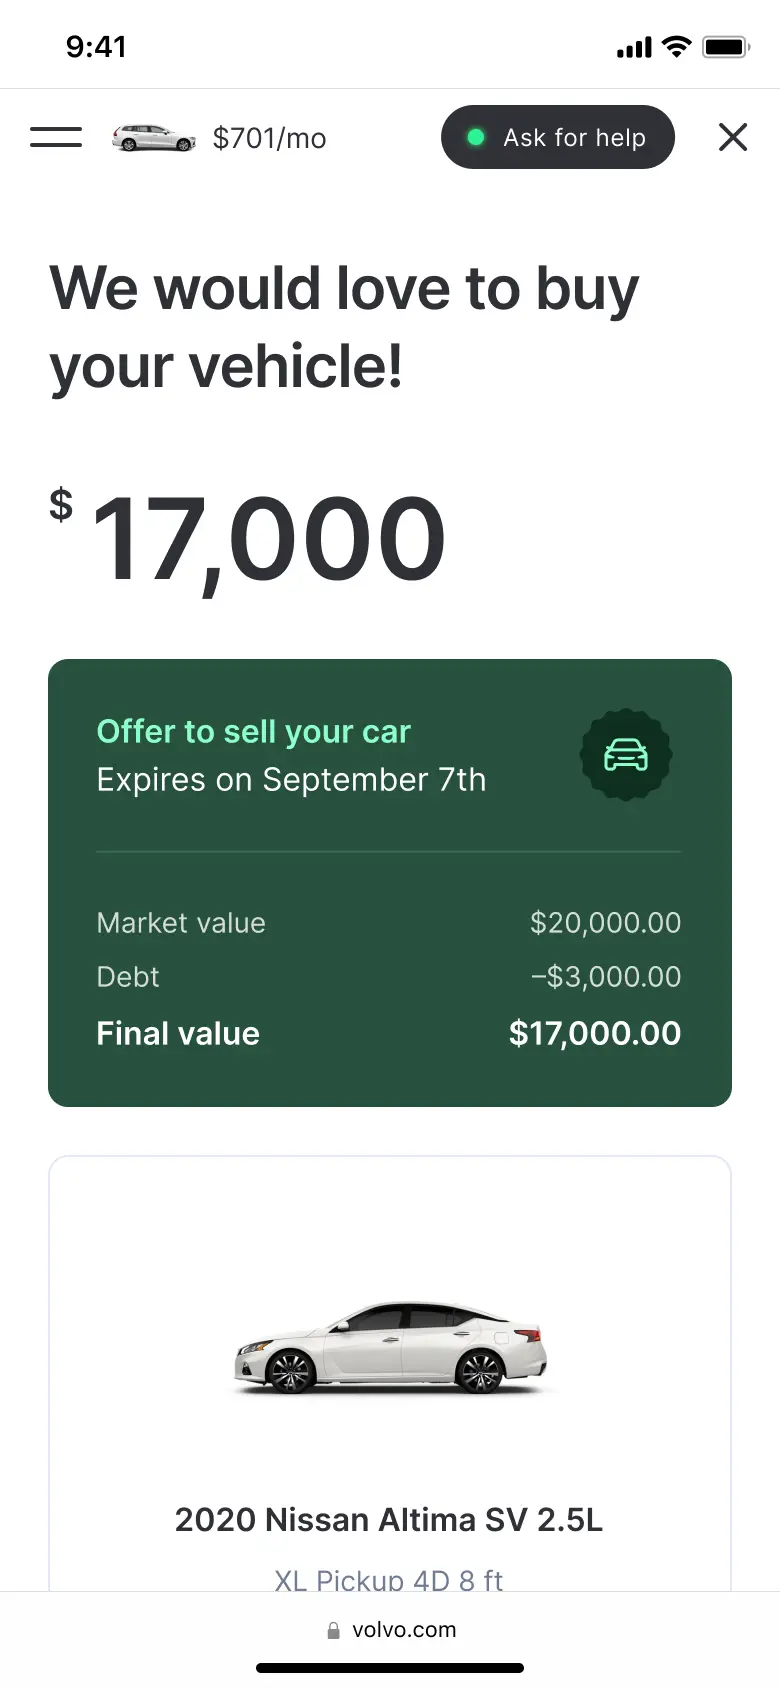Tap the green online status dot
780x1688 pixels.
point(476,137)
